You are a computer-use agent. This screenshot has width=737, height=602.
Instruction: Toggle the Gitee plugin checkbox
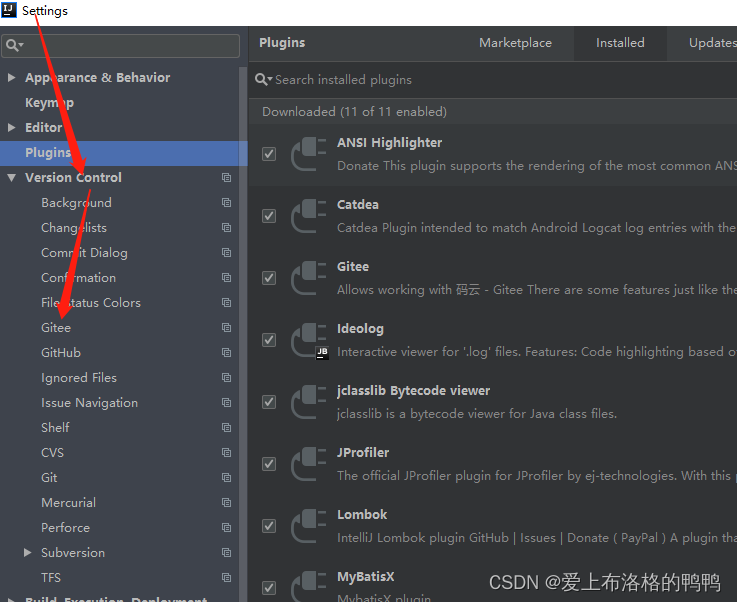[269, 278]
